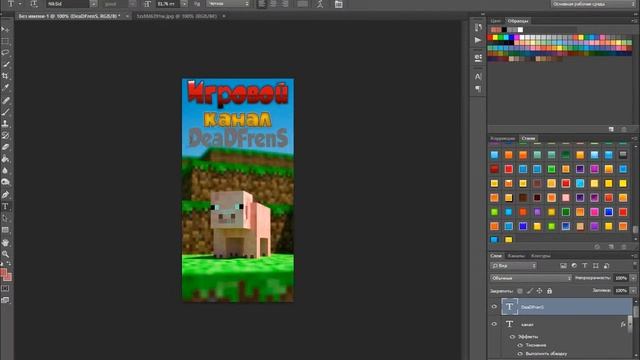Viewport: 640px width, 360px height.
Task: Toggle visibility of Эффекты on канал layer
Action: click(512, 337)
